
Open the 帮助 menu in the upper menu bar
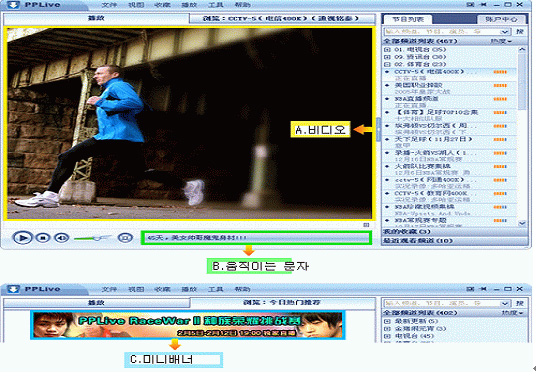tap(242, 5)
